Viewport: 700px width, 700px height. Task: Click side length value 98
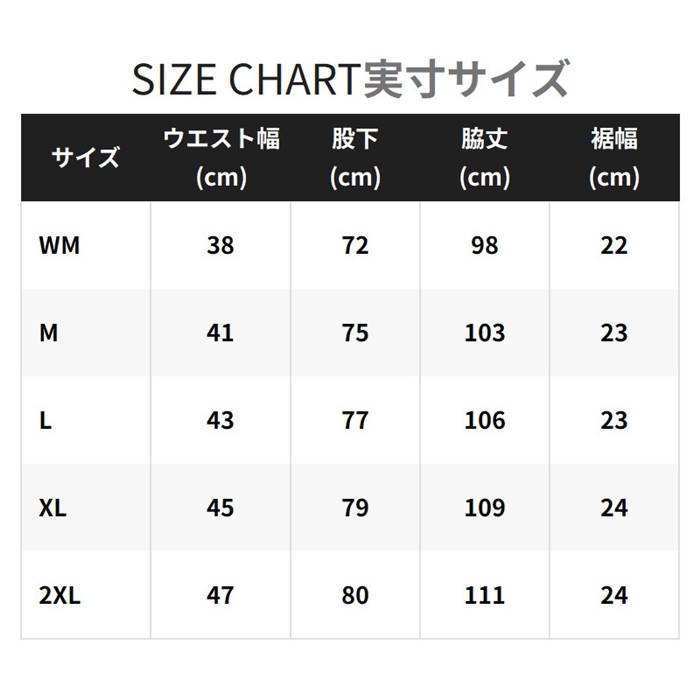pyautogui.click(x=485, y=245)
